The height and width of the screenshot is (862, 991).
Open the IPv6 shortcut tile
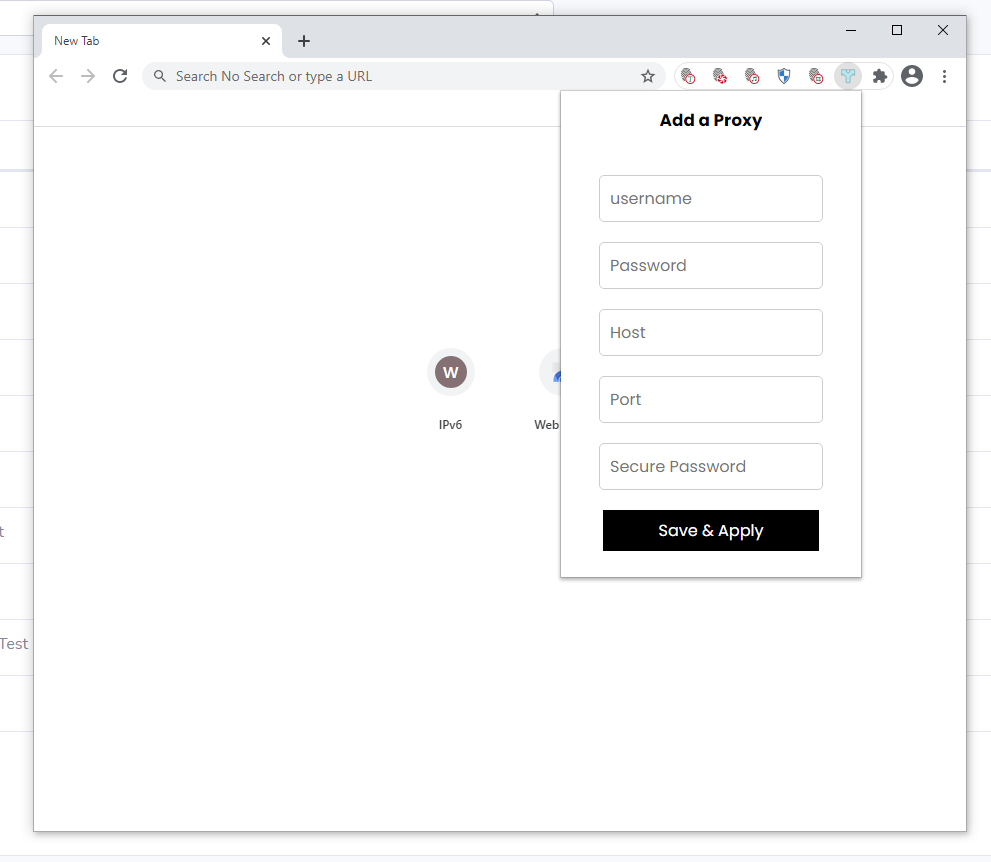pos(451,372)
